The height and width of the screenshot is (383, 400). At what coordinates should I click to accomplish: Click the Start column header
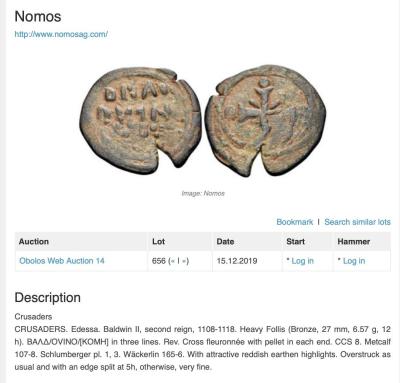[295, 242]
